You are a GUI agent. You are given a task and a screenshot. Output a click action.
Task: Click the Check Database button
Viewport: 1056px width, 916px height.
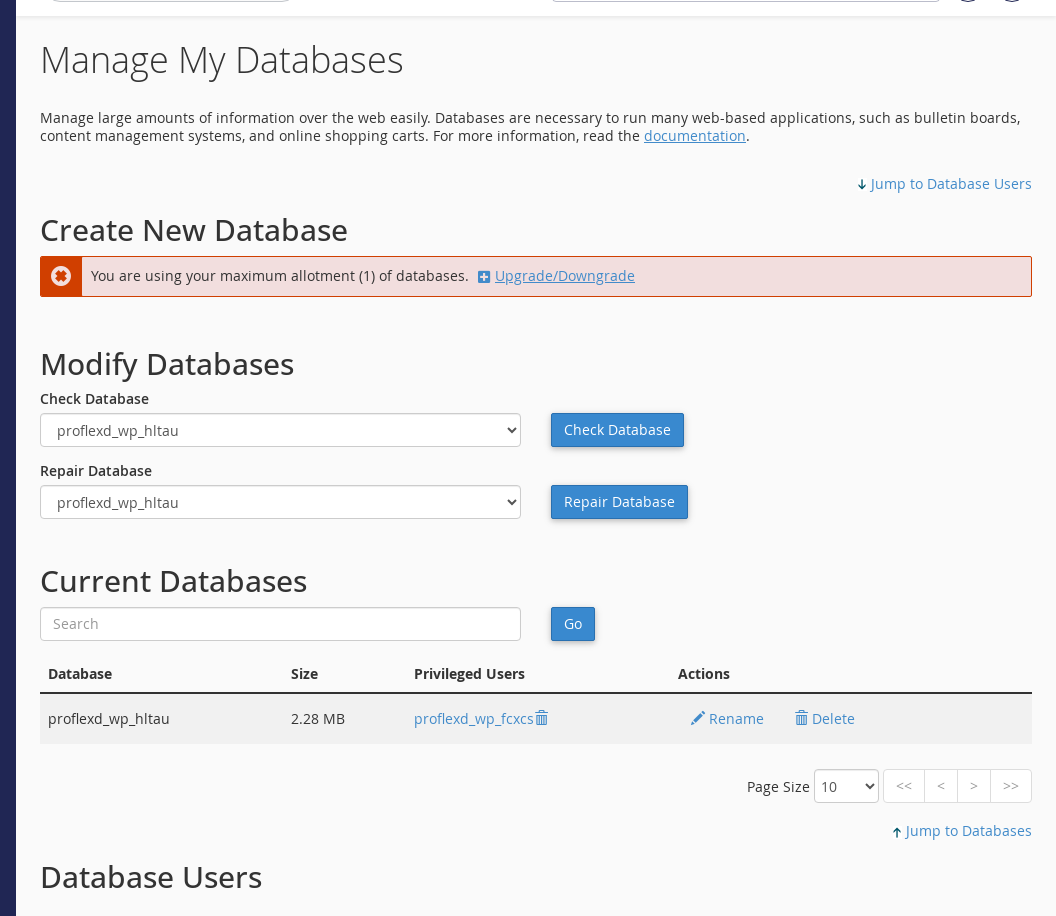tap(617, 430)
